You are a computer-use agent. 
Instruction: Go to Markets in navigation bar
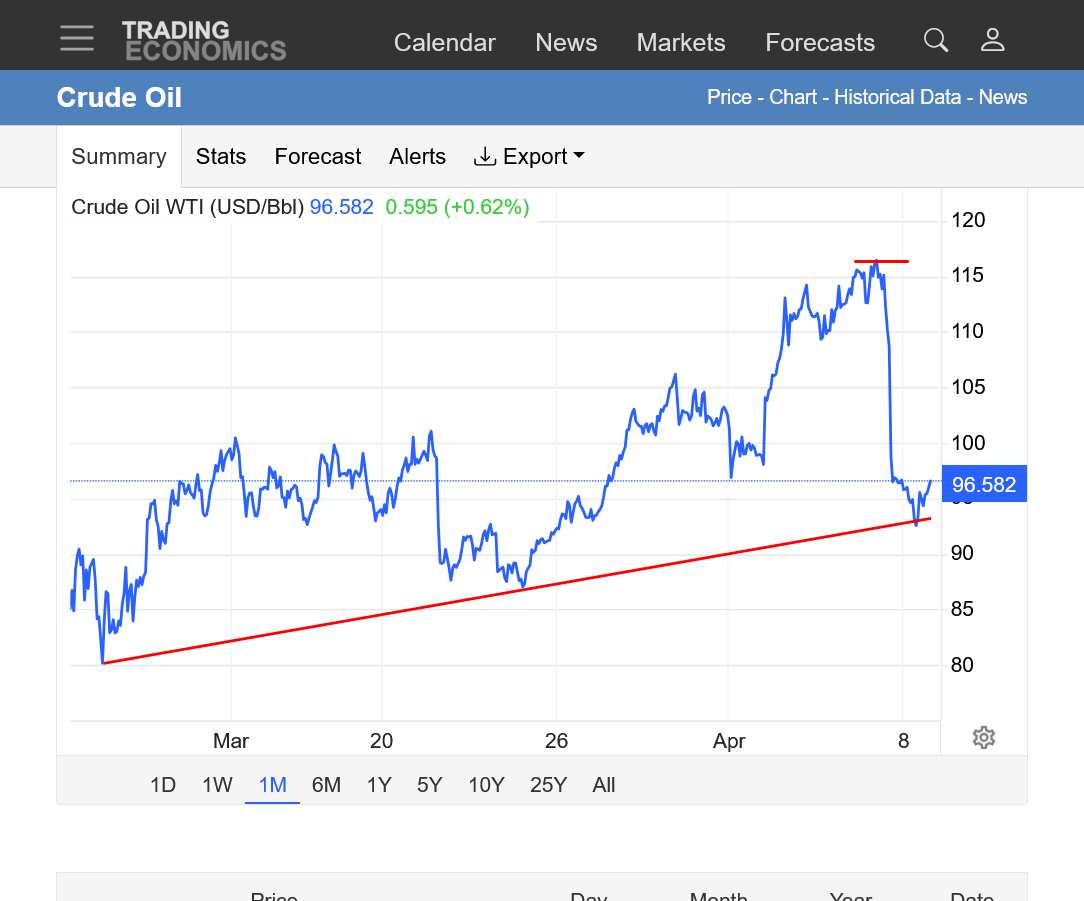pos(681,43)
